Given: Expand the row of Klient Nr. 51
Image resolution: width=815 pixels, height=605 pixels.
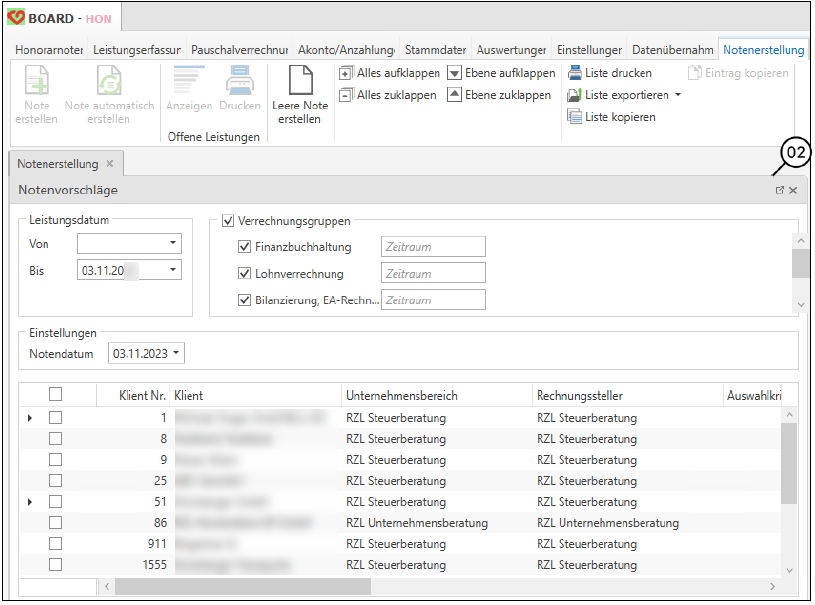Looking at the screenshot, I should 29,502.
